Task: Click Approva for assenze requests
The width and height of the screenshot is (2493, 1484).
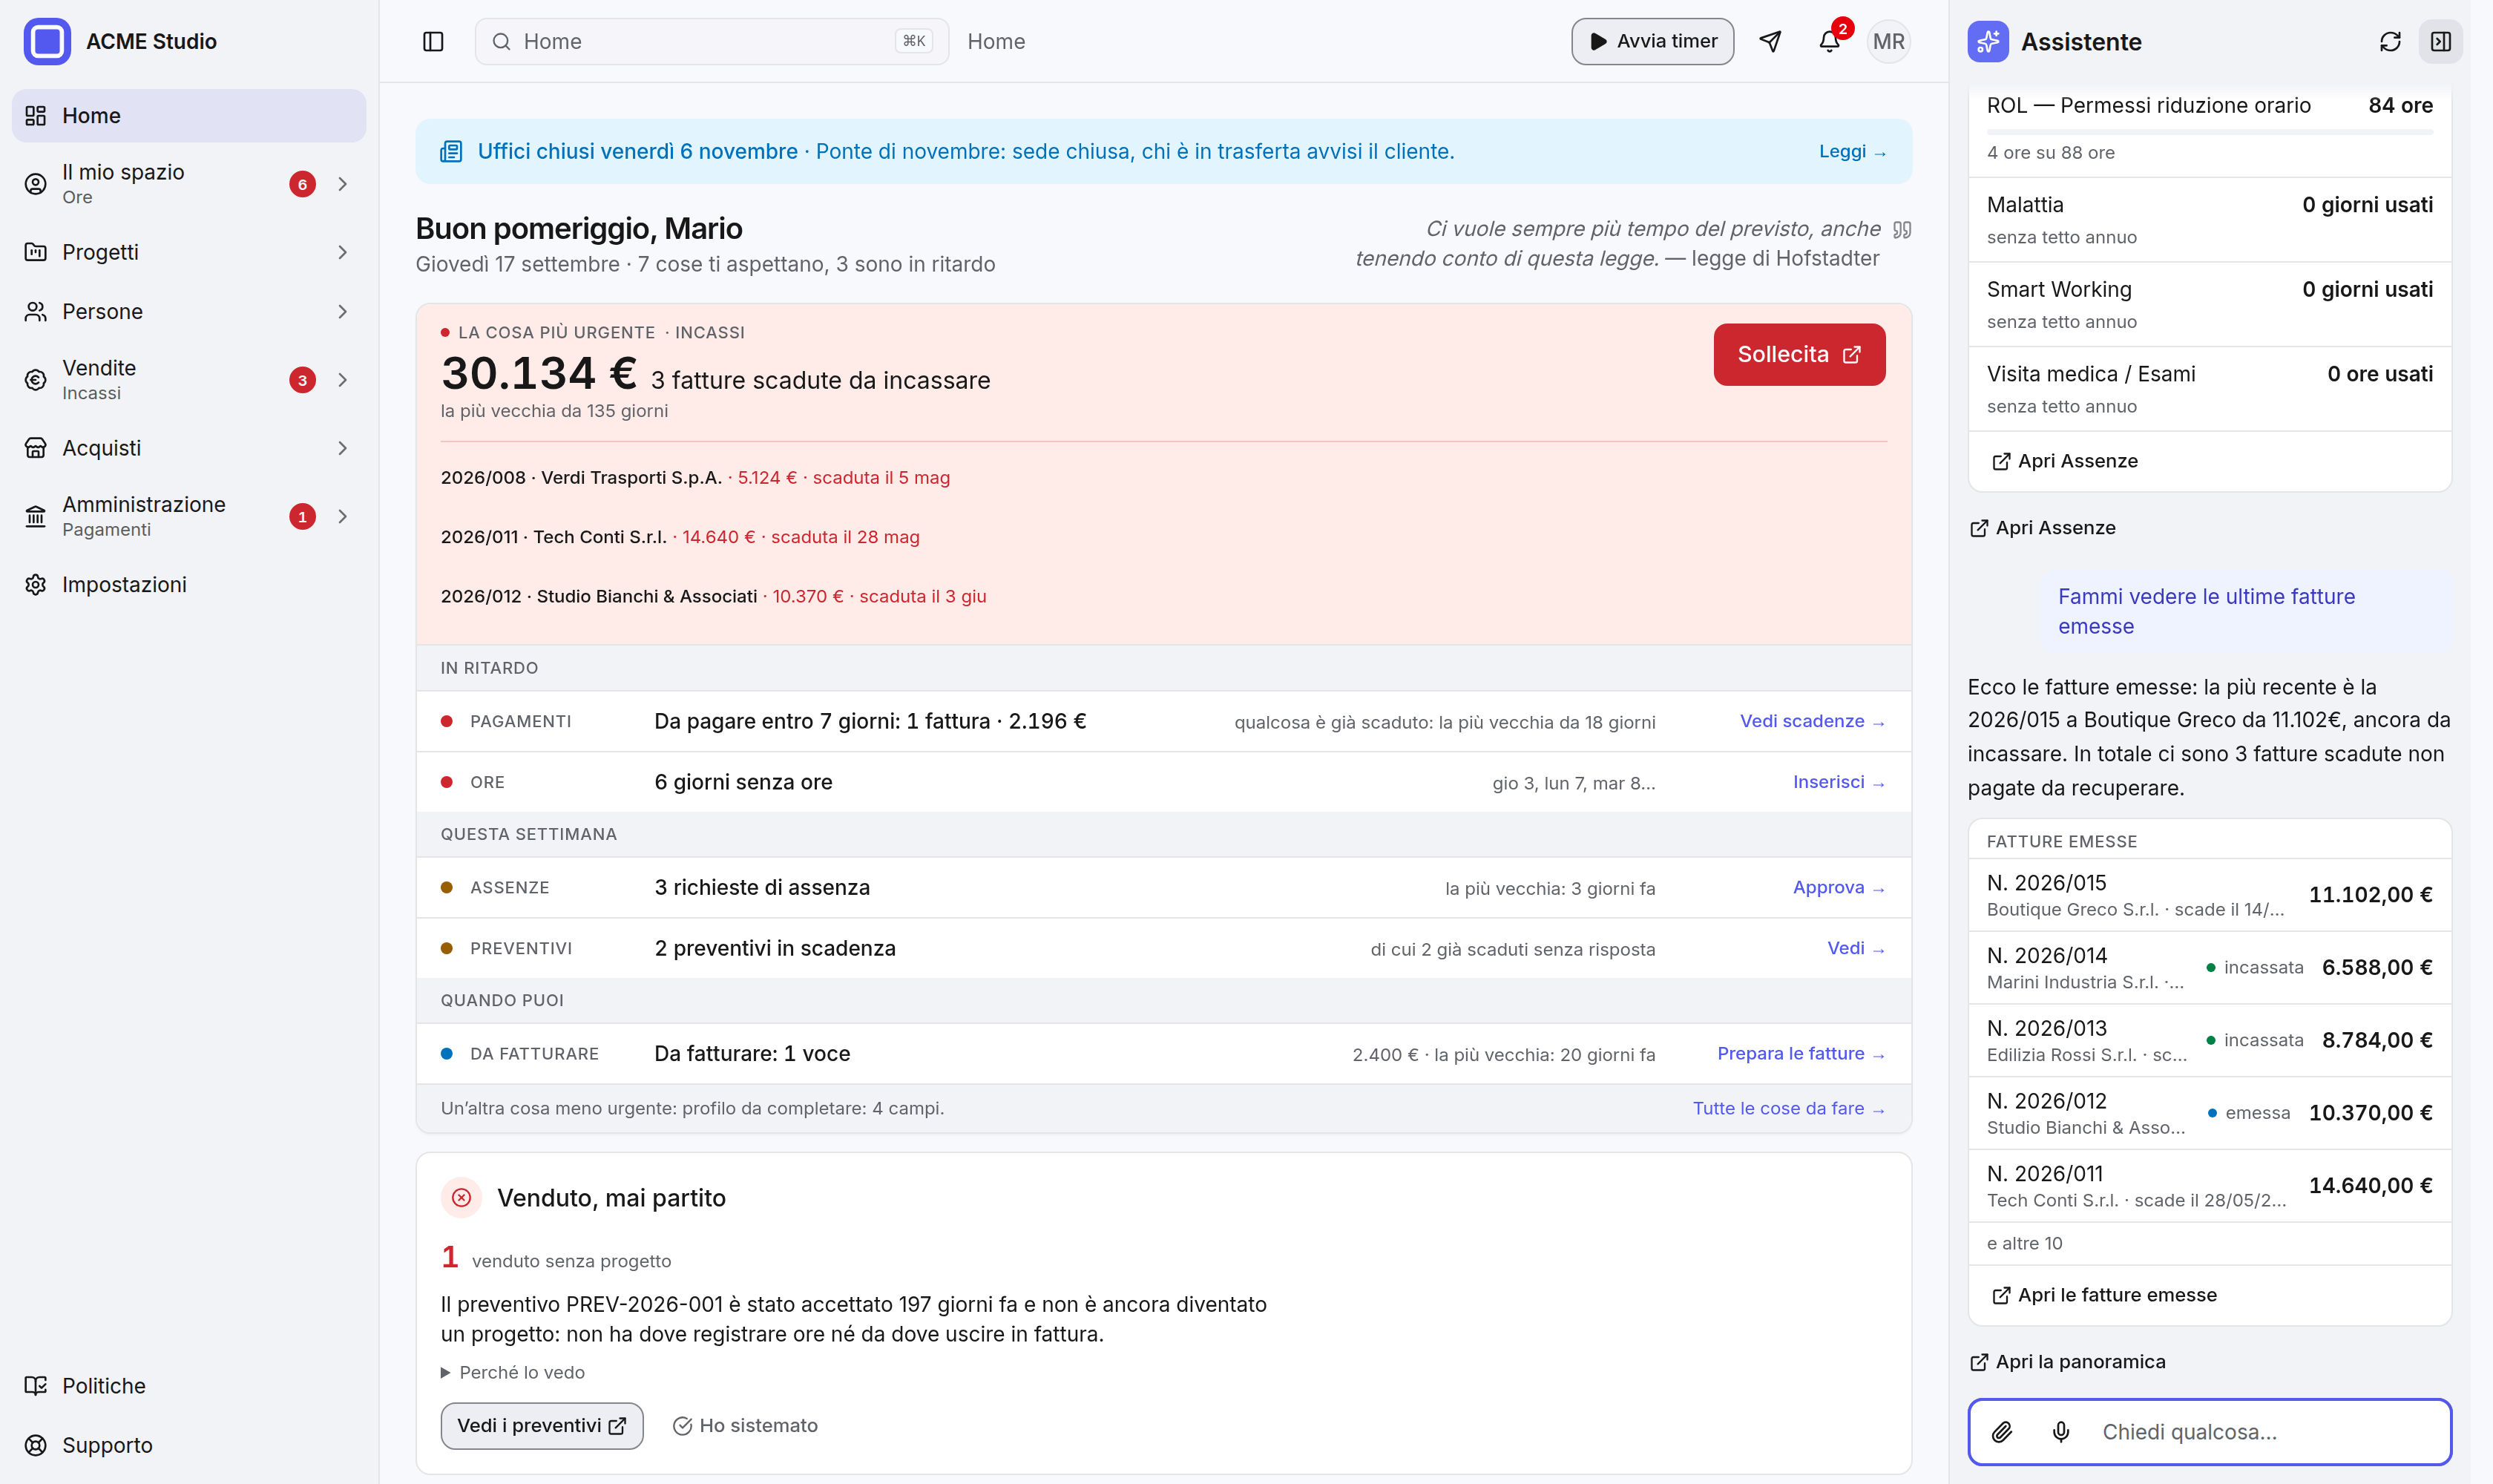Action: point(1839,887)
